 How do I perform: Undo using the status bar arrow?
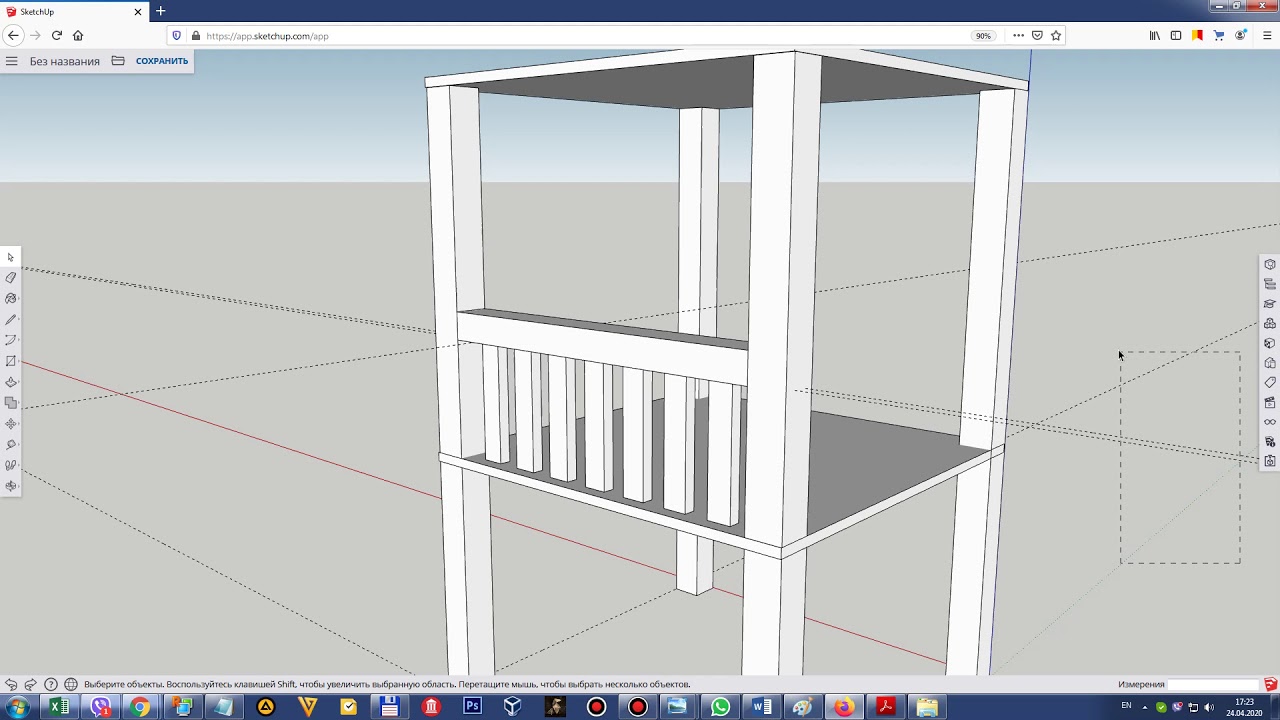tap(11, 685)
